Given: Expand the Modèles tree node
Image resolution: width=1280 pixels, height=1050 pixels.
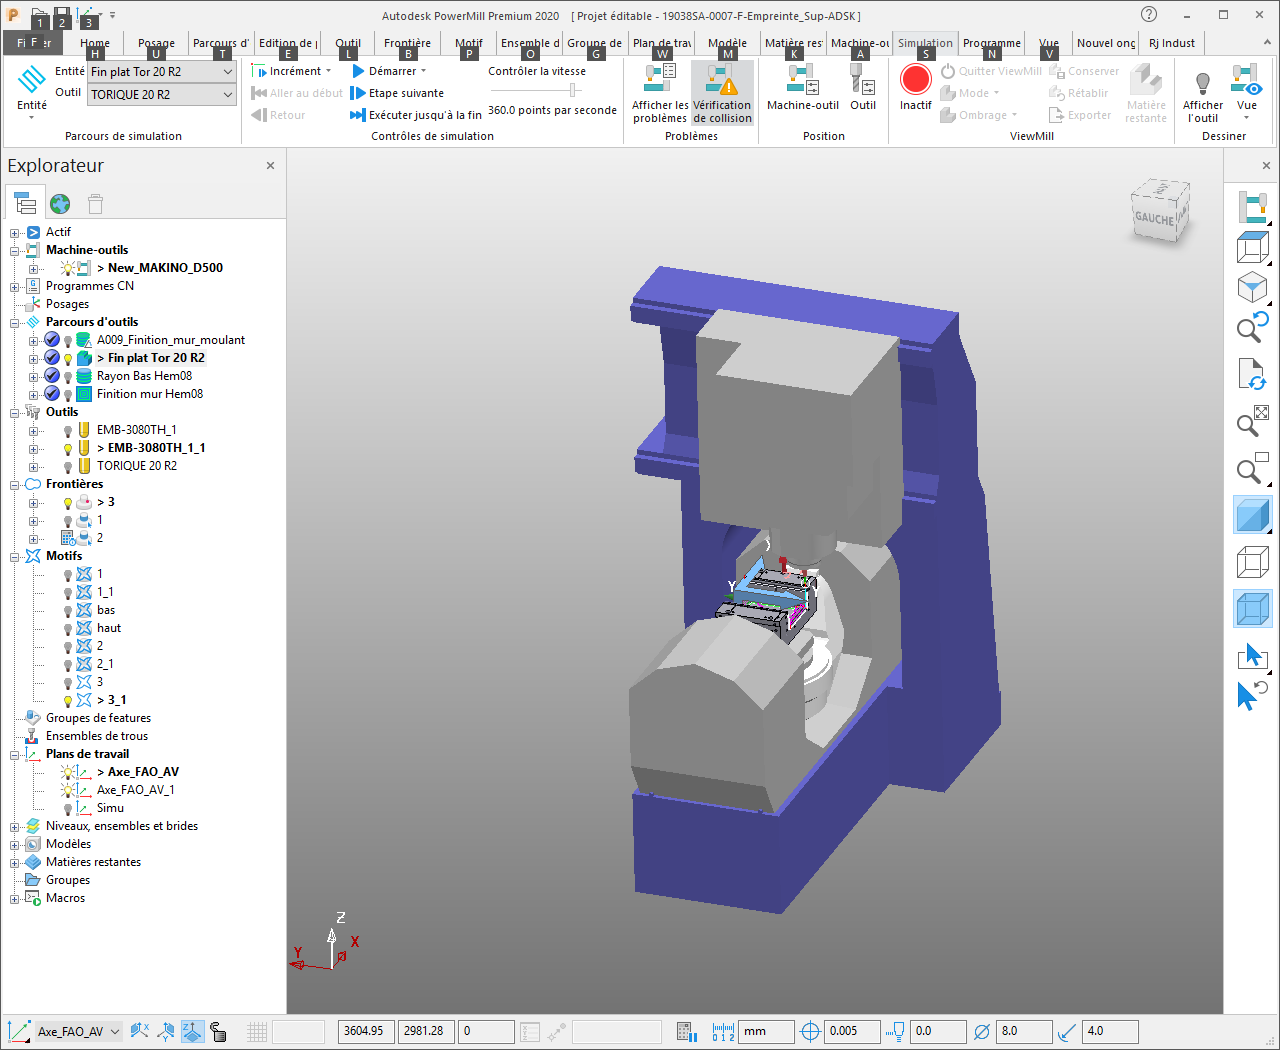Looking at the screenshot, I should (x=15, y=845).
